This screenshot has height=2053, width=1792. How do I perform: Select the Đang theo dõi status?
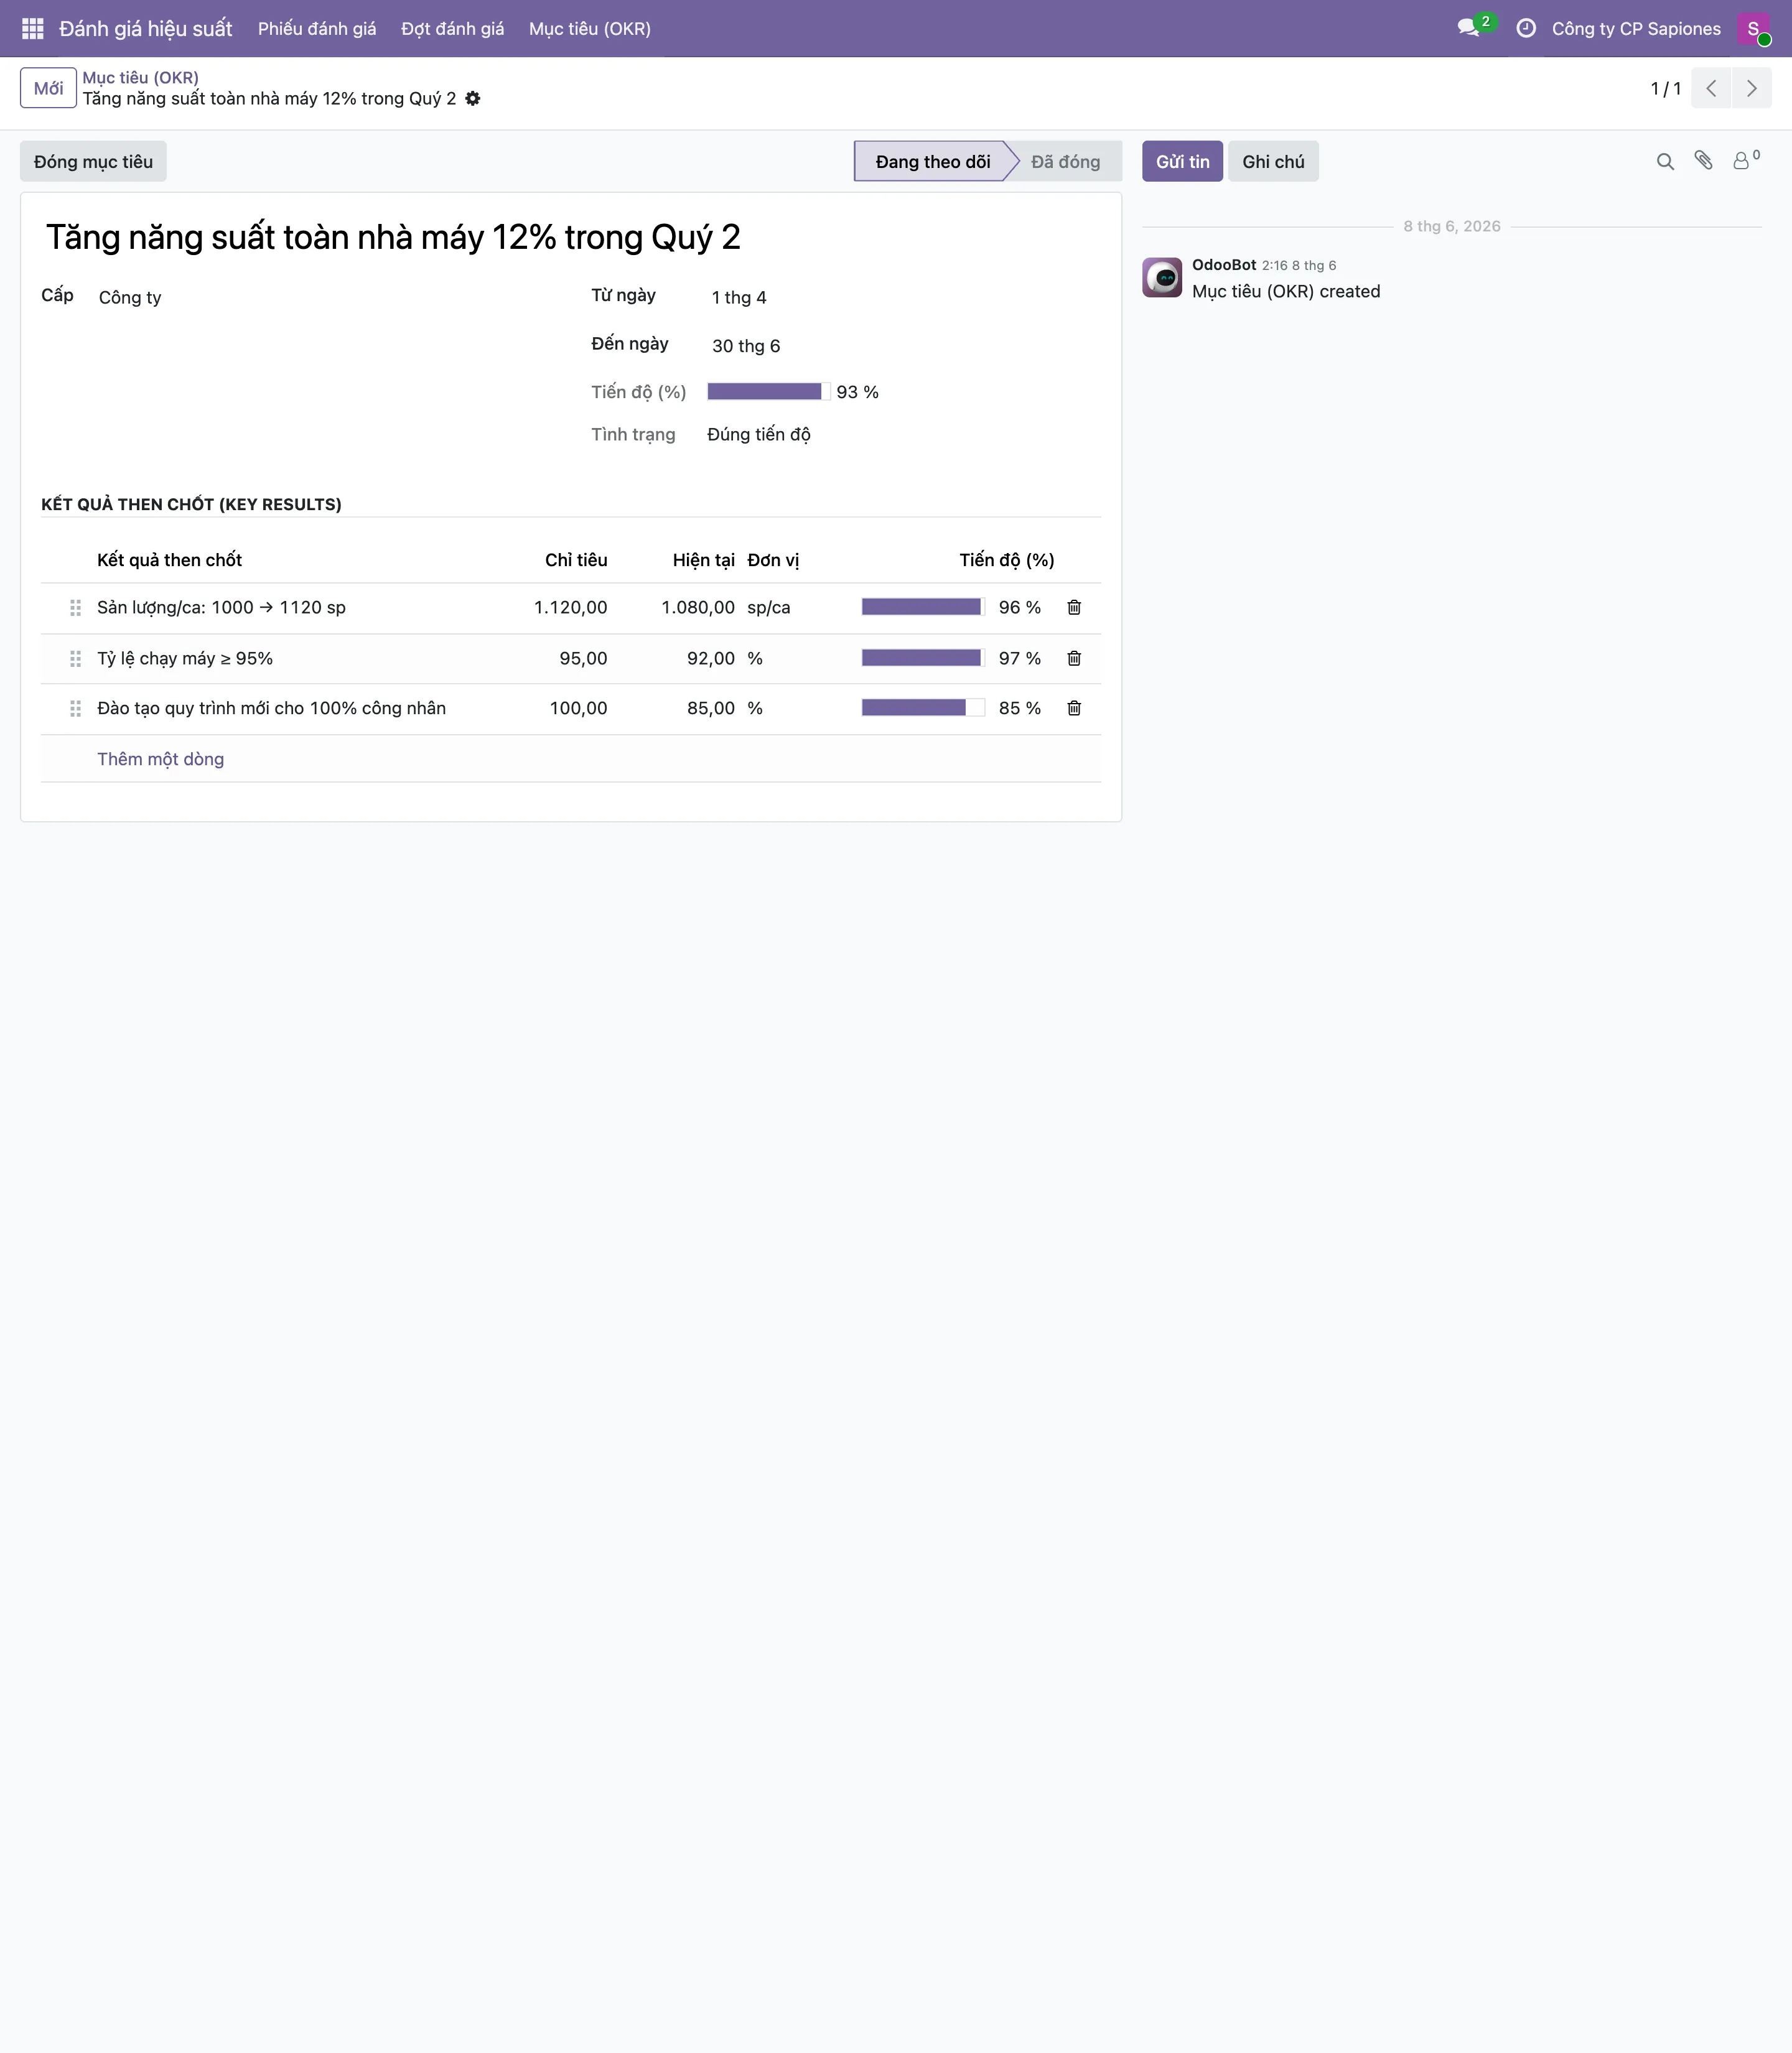[x=933, y=161]
